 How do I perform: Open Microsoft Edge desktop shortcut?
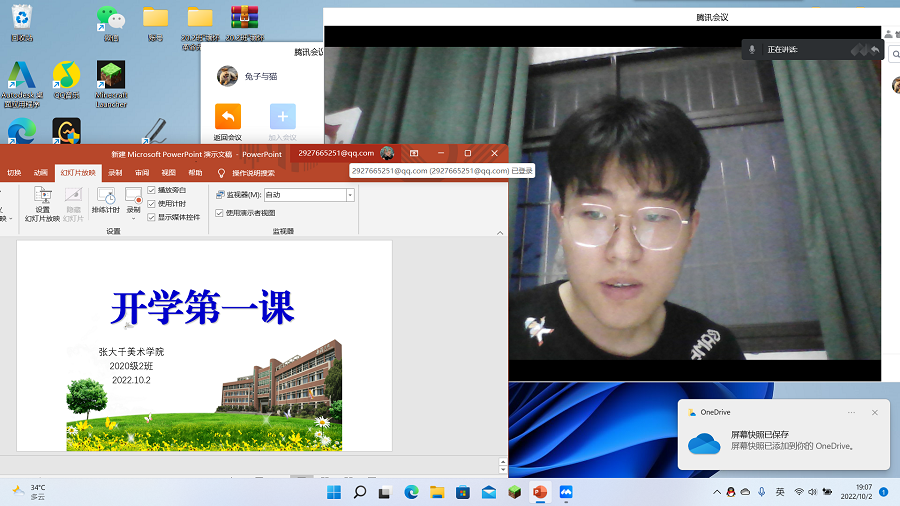(22, 131)
